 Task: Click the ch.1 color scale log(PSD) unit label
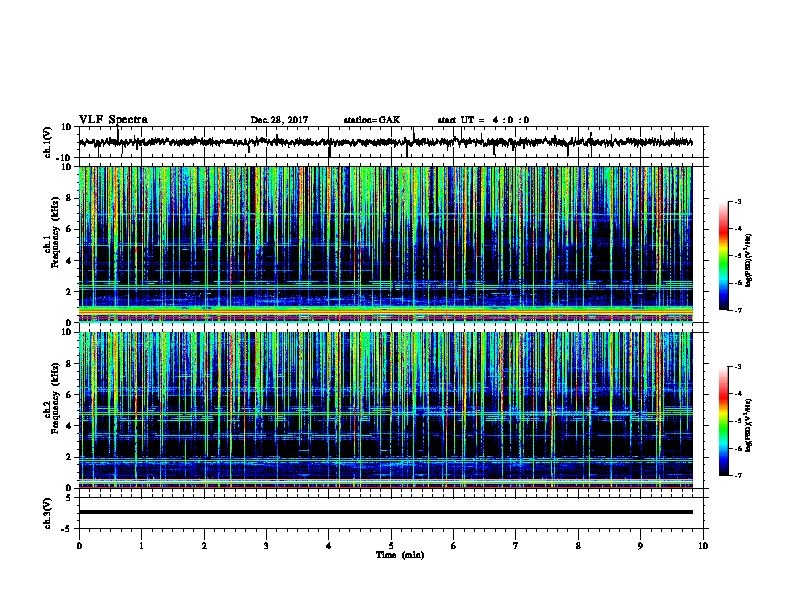749,260
